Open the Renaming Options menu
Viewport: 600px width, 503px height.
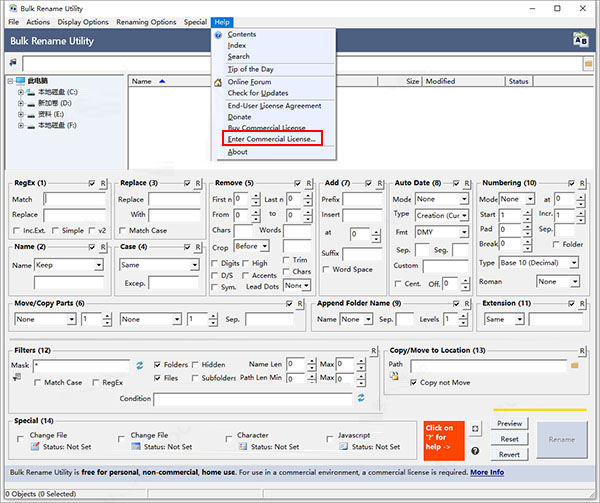[146, 22]
